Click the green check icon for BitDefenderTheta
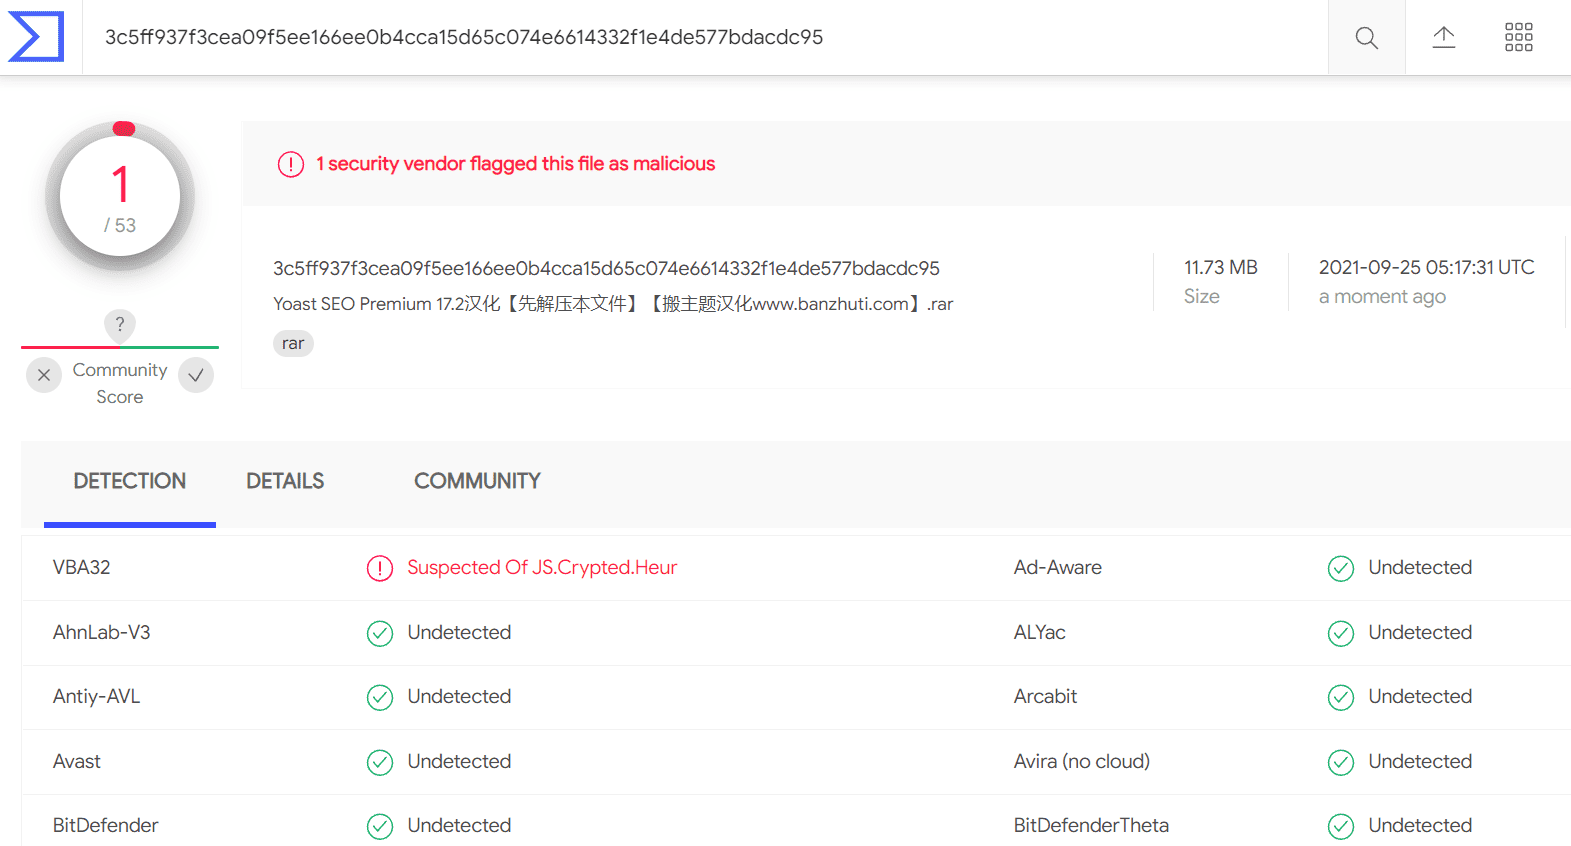The width and height of the screenshot is (1571, 846). (1340, 826)
